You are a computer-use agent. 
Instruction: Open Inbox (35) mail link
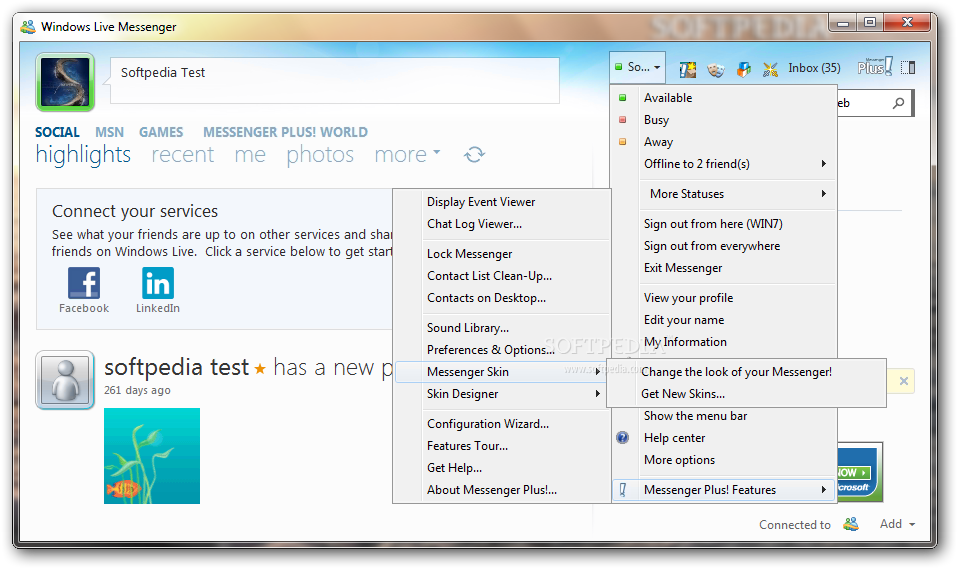pyautogui.click(x=814, y=68)
